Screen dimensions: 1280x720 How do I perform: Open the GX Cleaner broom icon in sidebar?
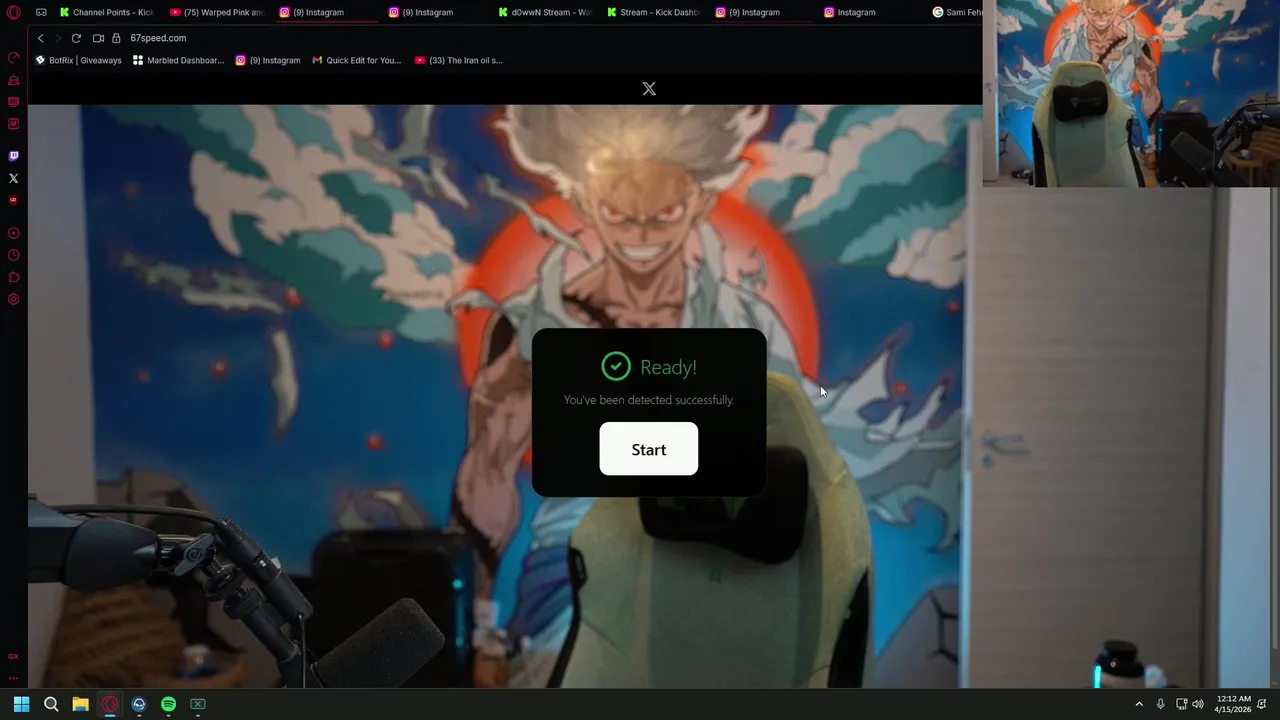(x=14, y=80)
